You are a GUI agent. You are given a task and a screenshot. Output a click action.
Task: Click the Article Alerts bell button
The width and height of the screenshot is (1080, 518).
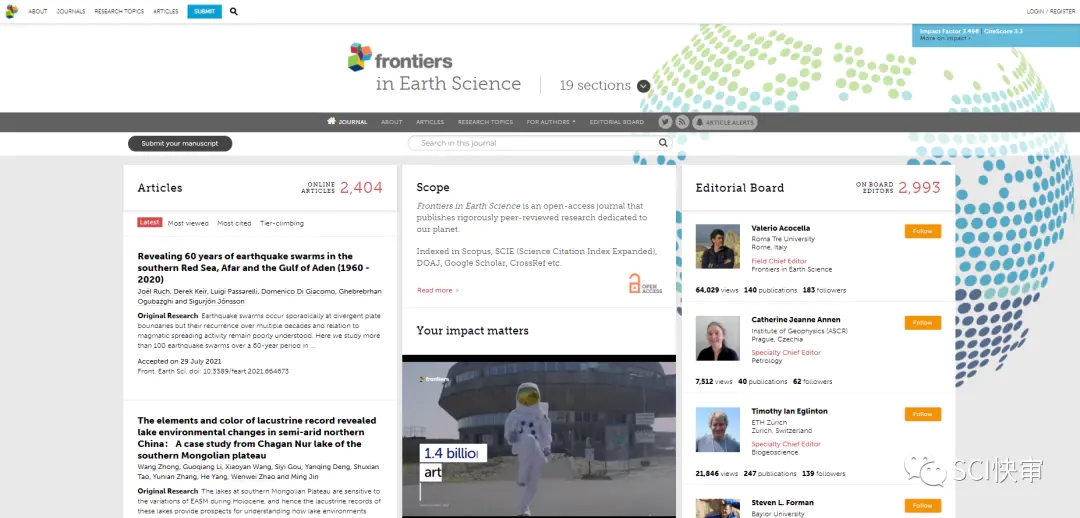pos(725,123)
